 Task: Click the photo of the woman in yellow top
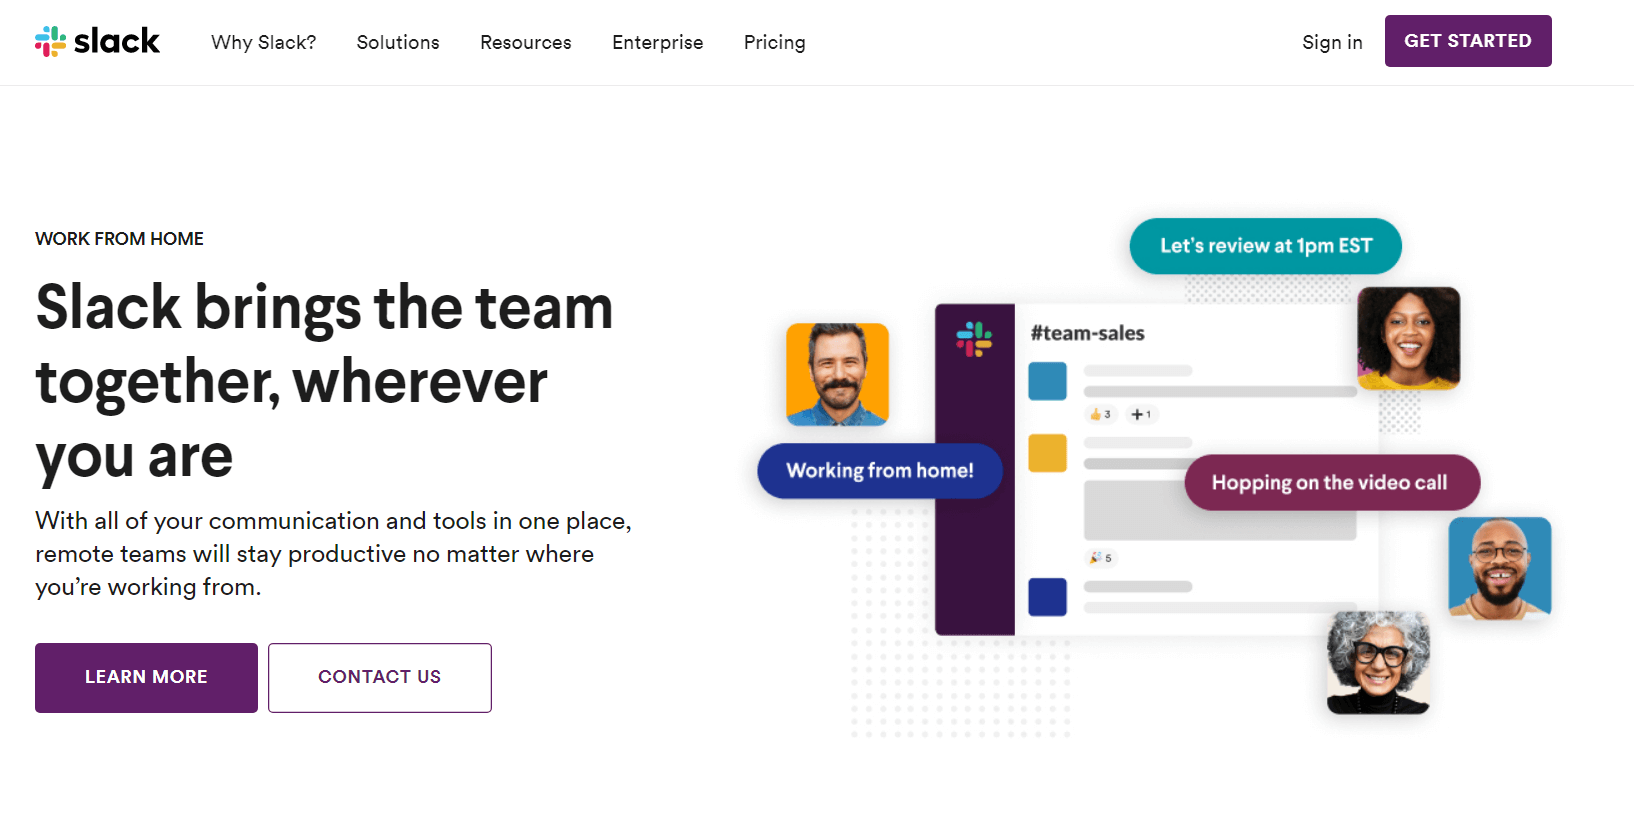click(1409, 338)
